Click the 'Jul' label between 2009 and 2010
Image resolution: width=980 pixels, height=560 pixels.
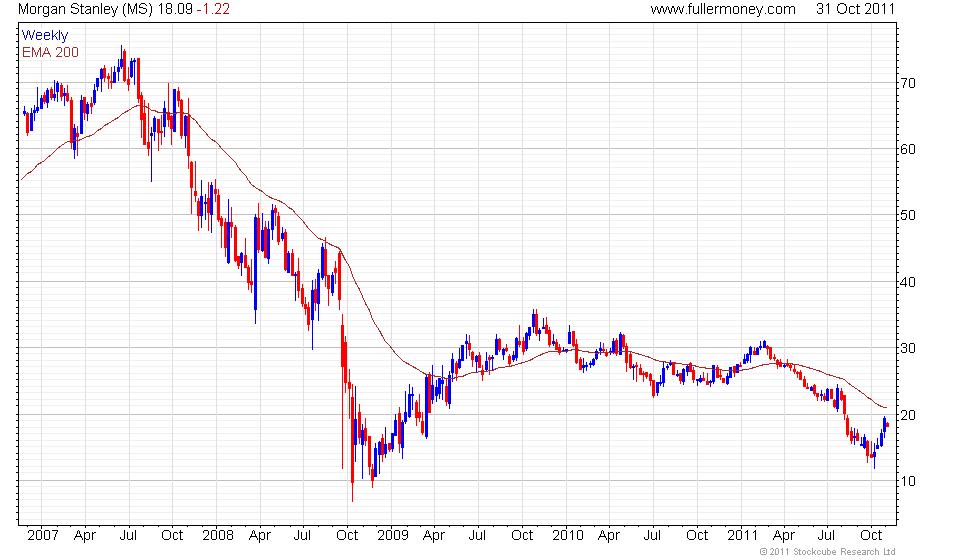(478, 536)
